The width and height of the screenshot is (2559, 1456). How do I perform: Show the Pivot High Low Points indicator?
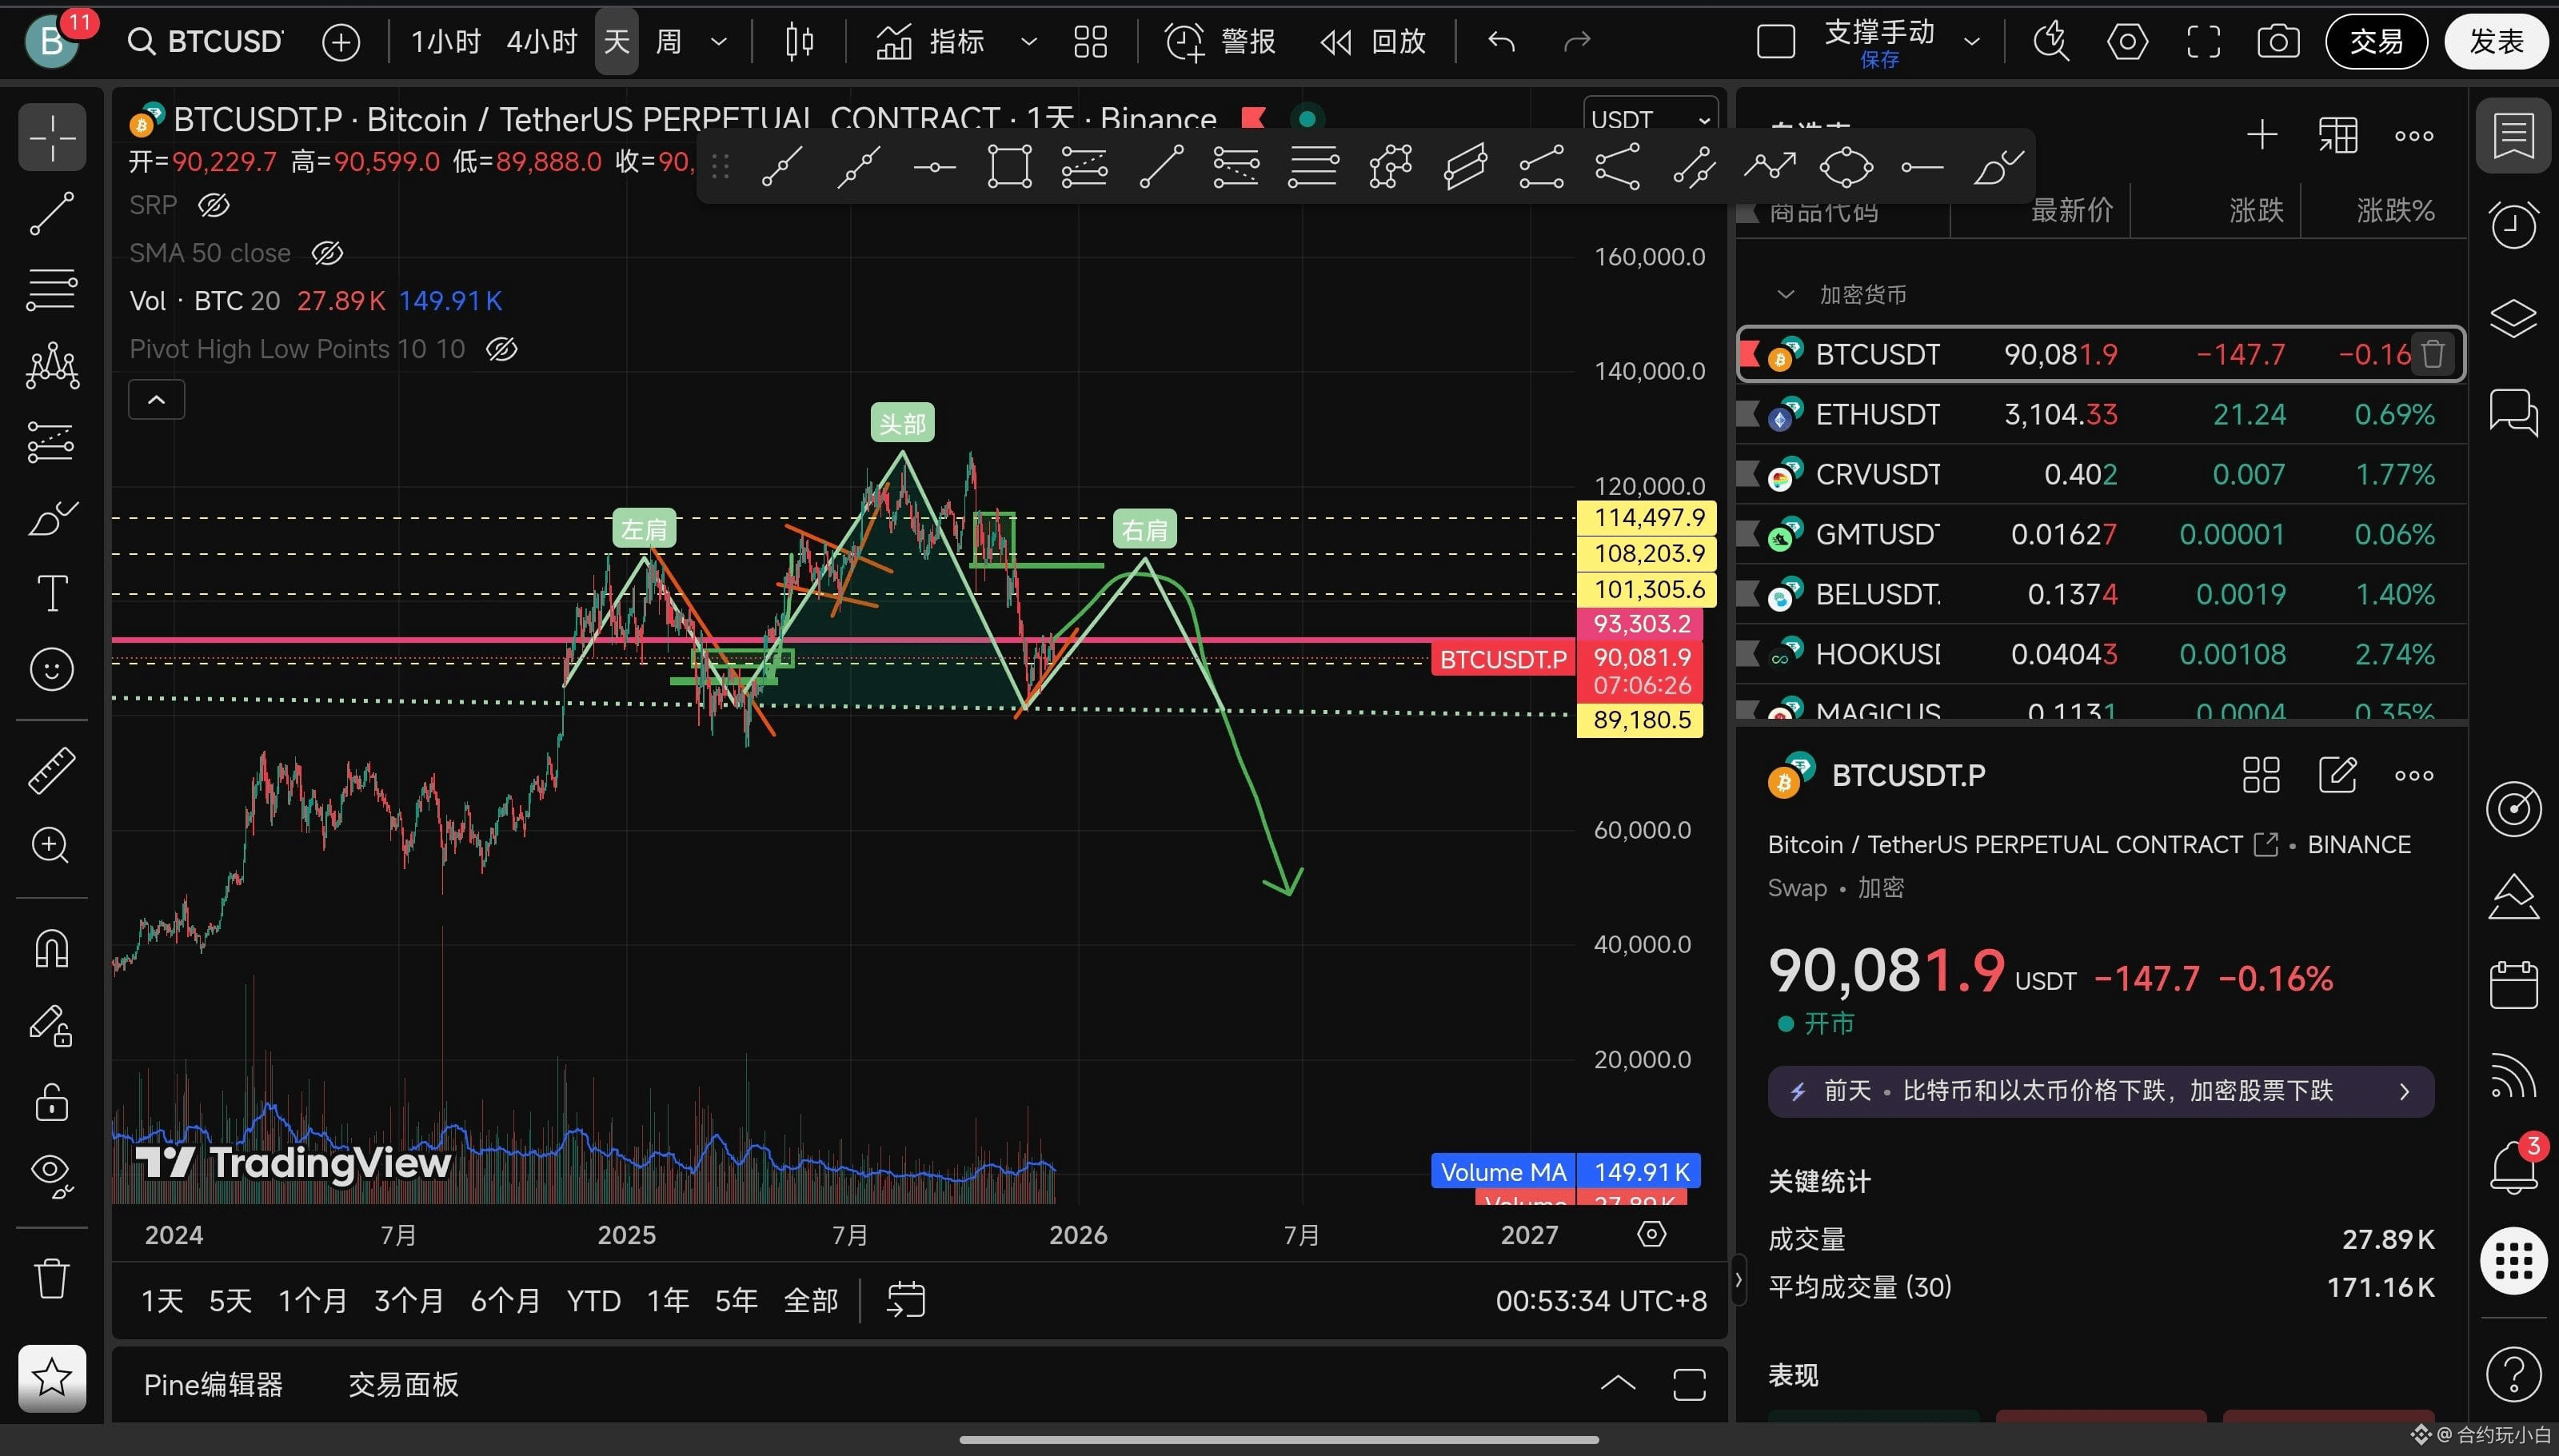[x=501, y=349]
